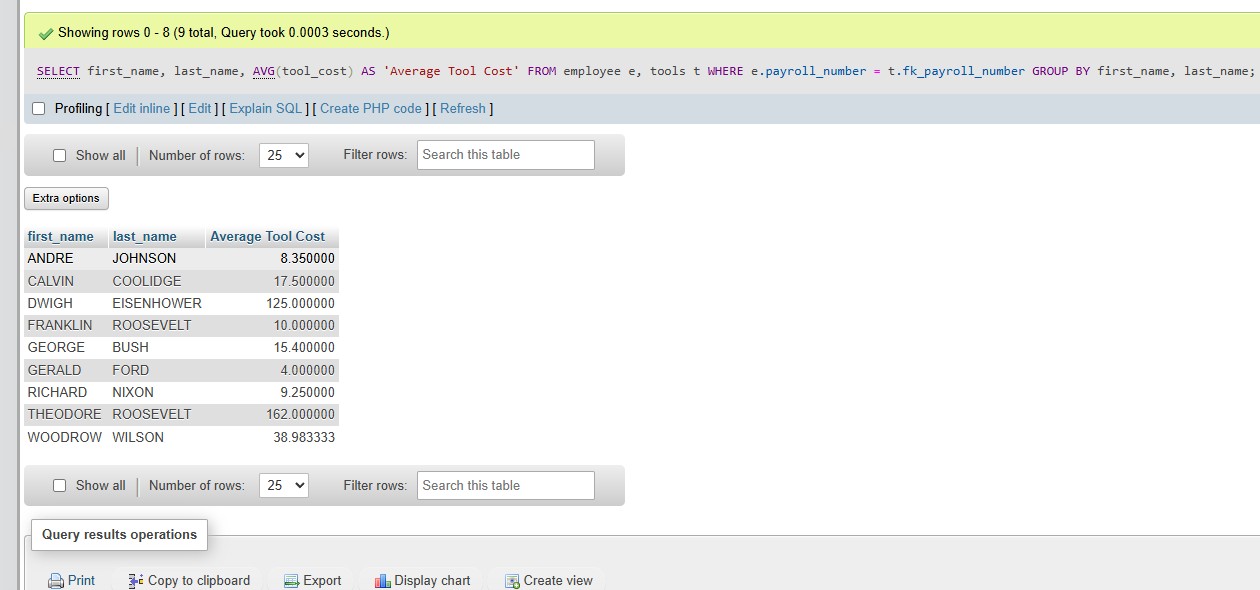
Task: Click the Display chart link text
Action: (432, 580)
